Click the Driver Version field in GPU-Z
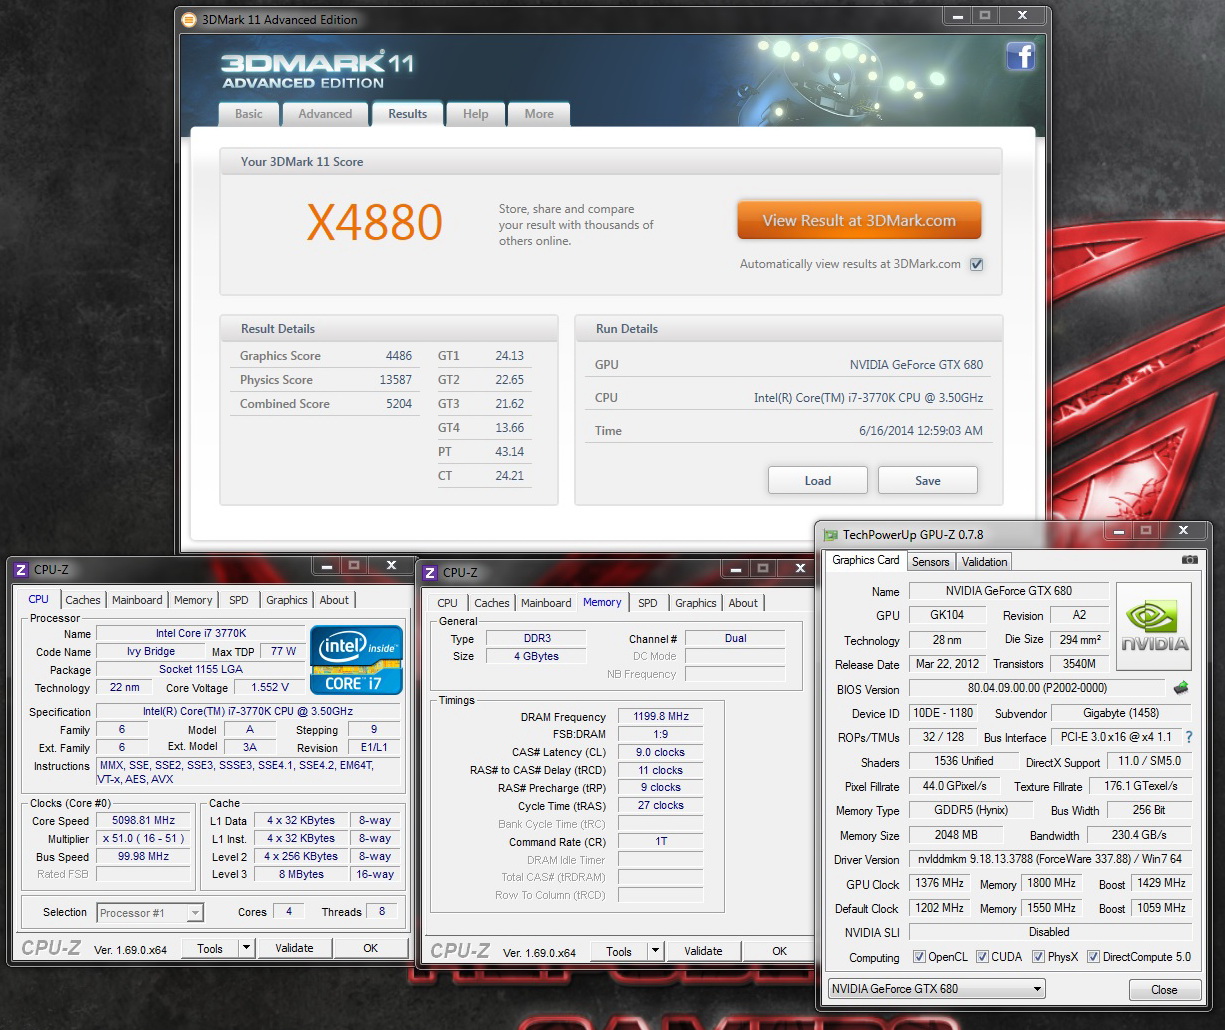Screen dimensions: 1225x1030 [1050, 859]
